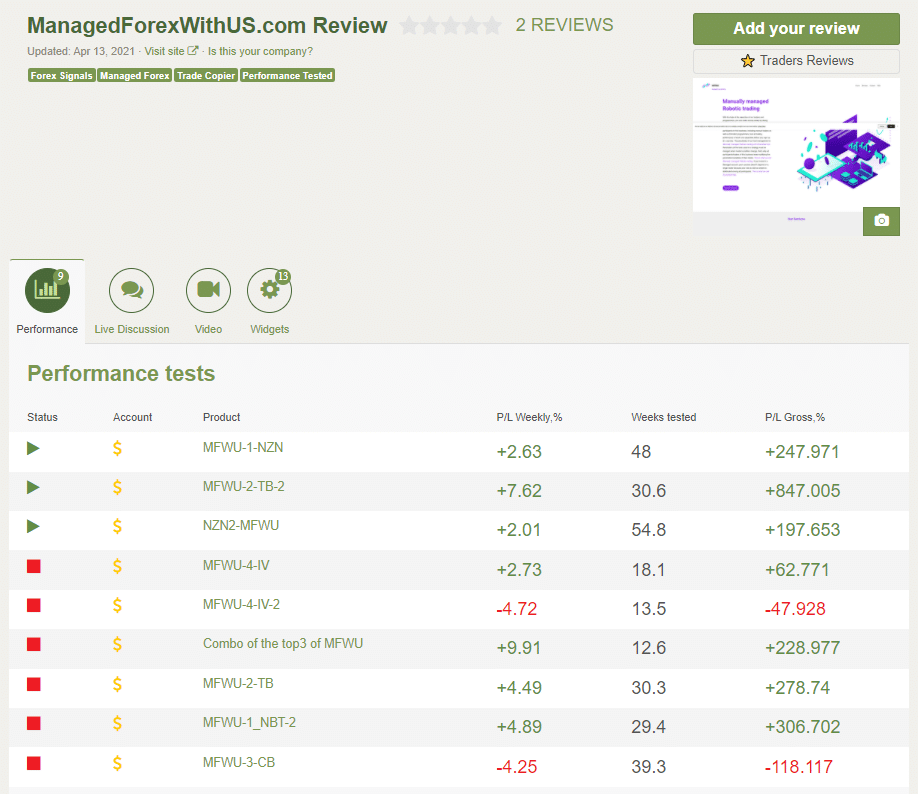This screenshot has height=794, width=918.
Task: Click the Status column header
Action: tap(42, 417)
